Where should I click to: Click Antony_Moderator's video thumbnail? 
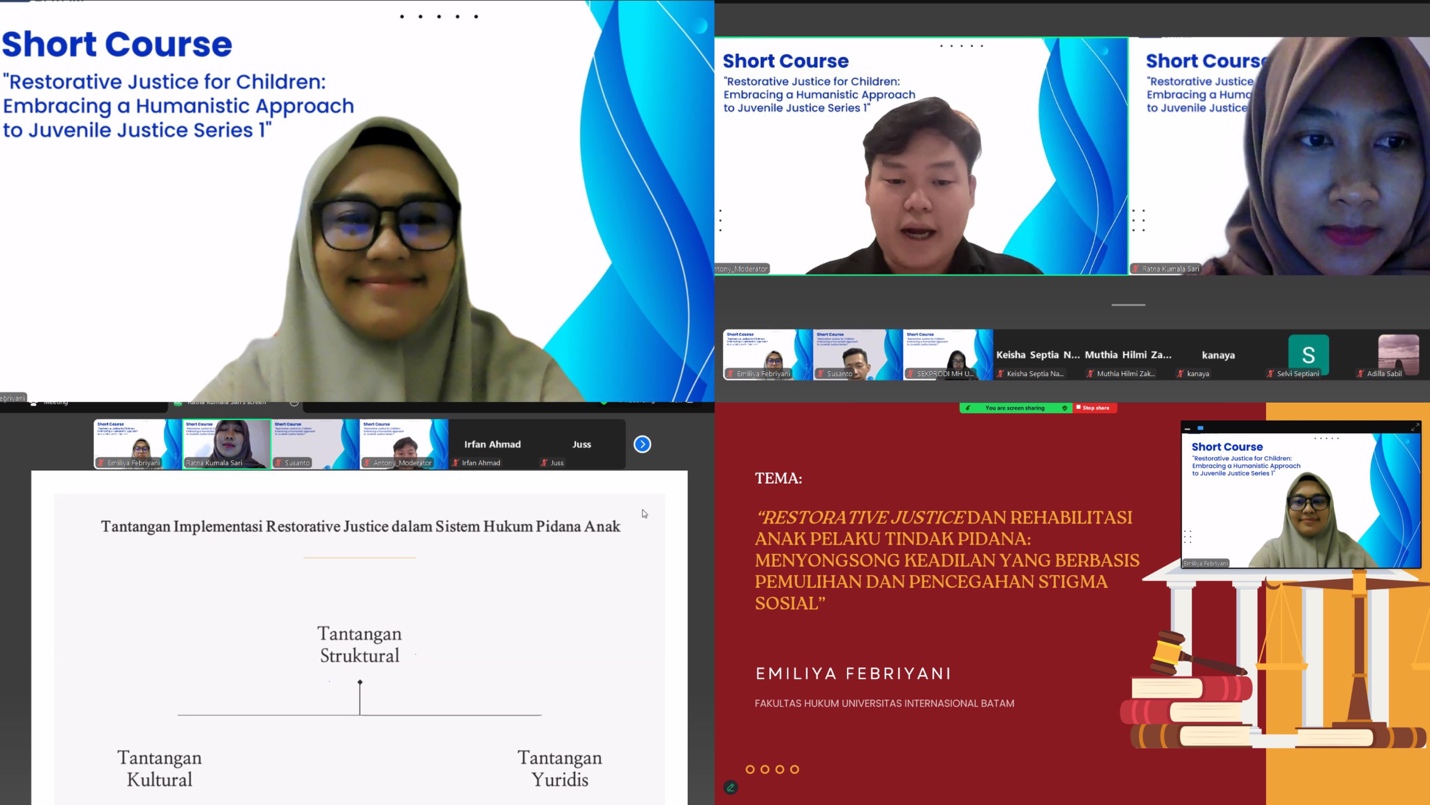[402, 443]
